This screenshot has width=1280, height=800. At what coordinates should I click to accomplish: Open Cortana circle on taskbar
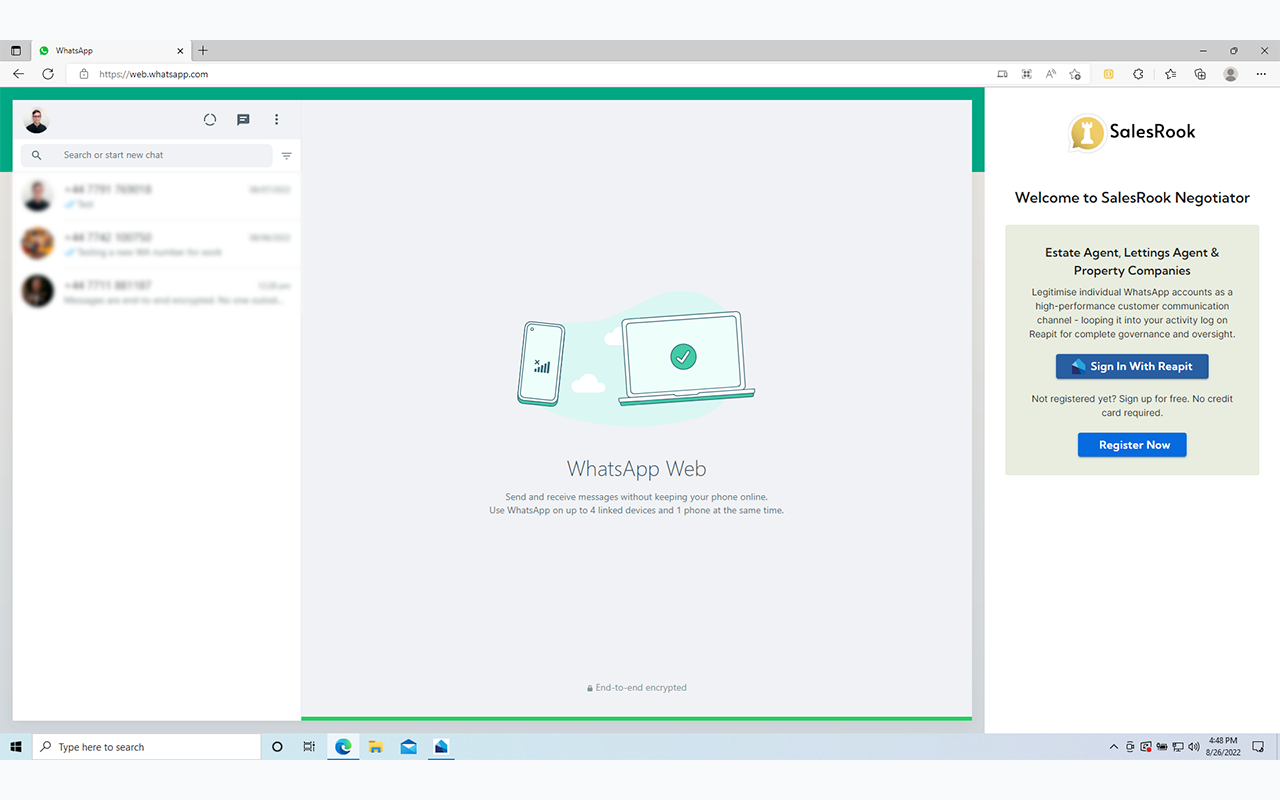click(x=277, y=747)
